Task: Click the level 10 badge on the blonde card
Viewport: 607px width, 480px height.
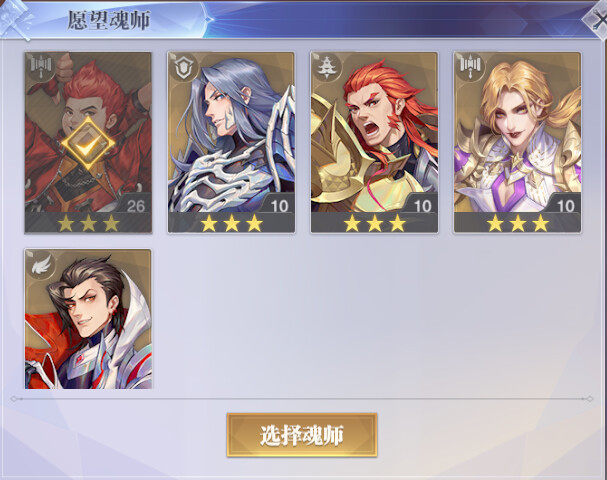Action: click(565, 206)
